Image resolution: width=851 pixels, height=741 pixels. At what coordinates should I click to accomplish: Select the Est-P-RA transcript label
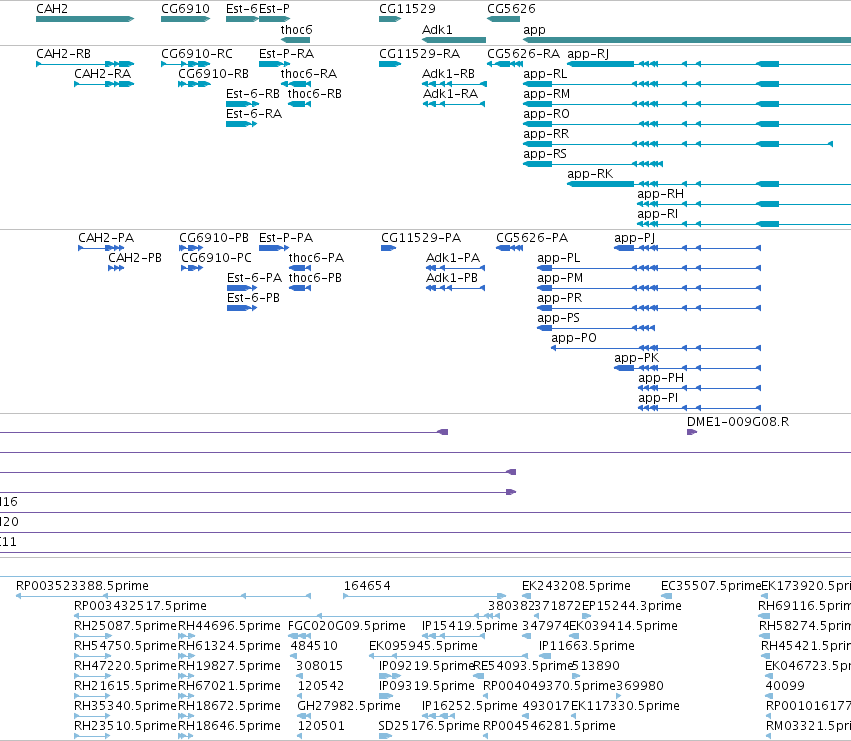click(287, 54)
